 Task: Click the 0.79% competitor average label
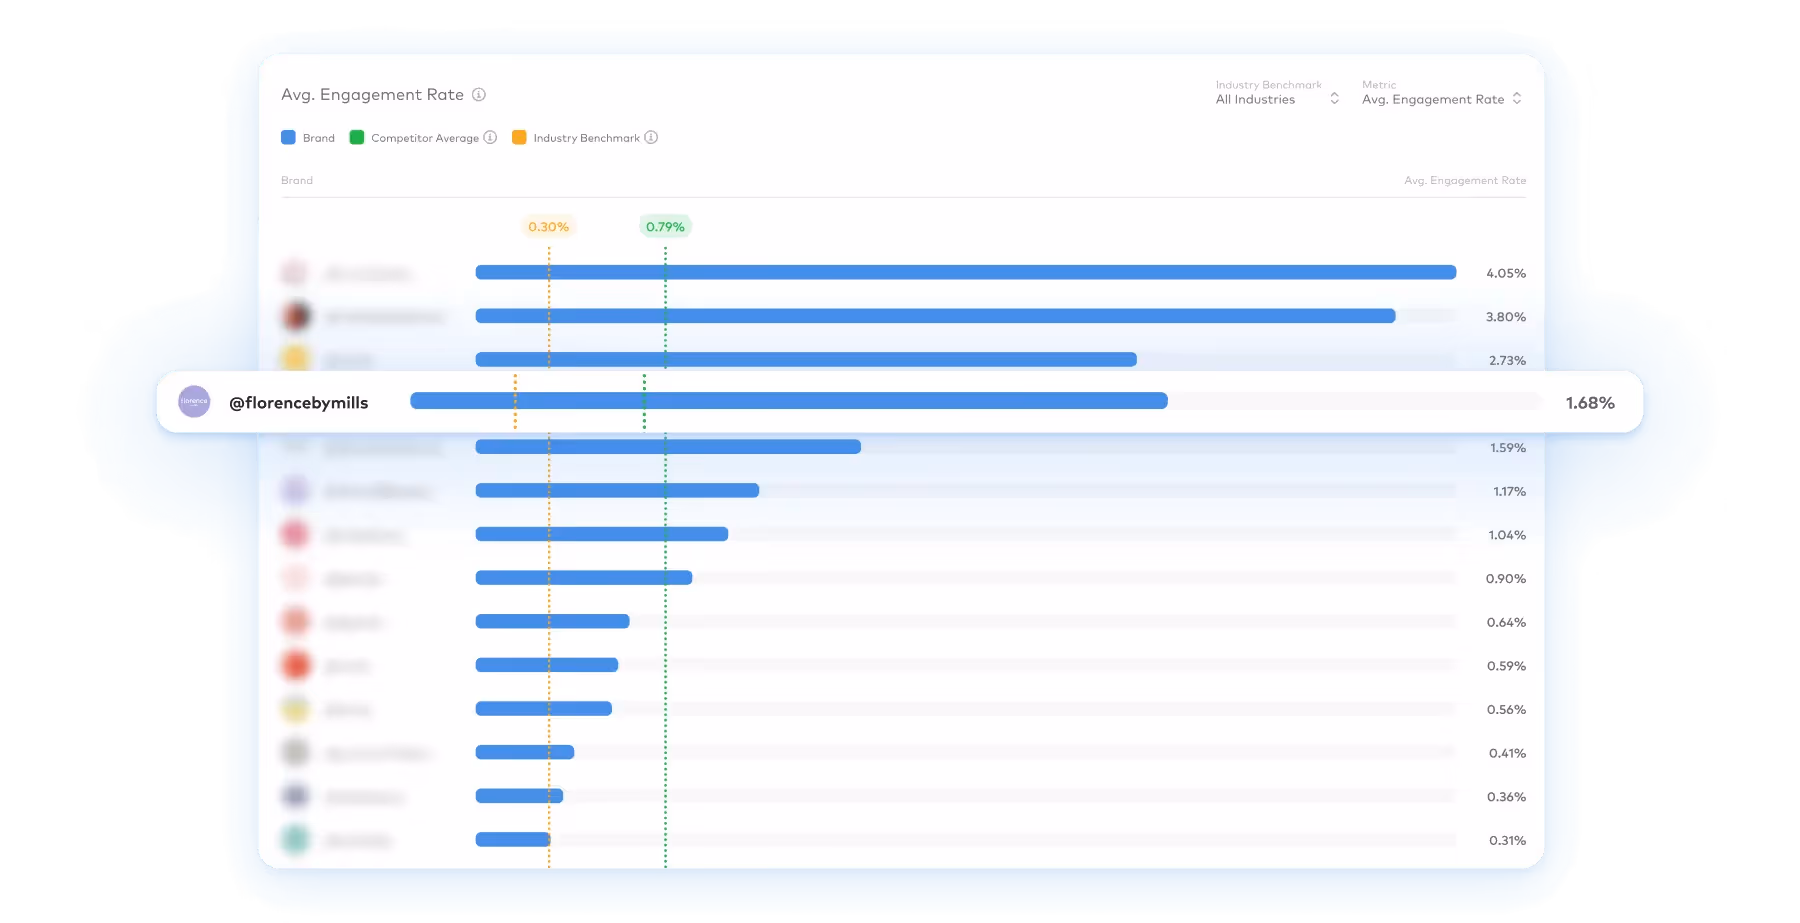[x=664, y=226]
